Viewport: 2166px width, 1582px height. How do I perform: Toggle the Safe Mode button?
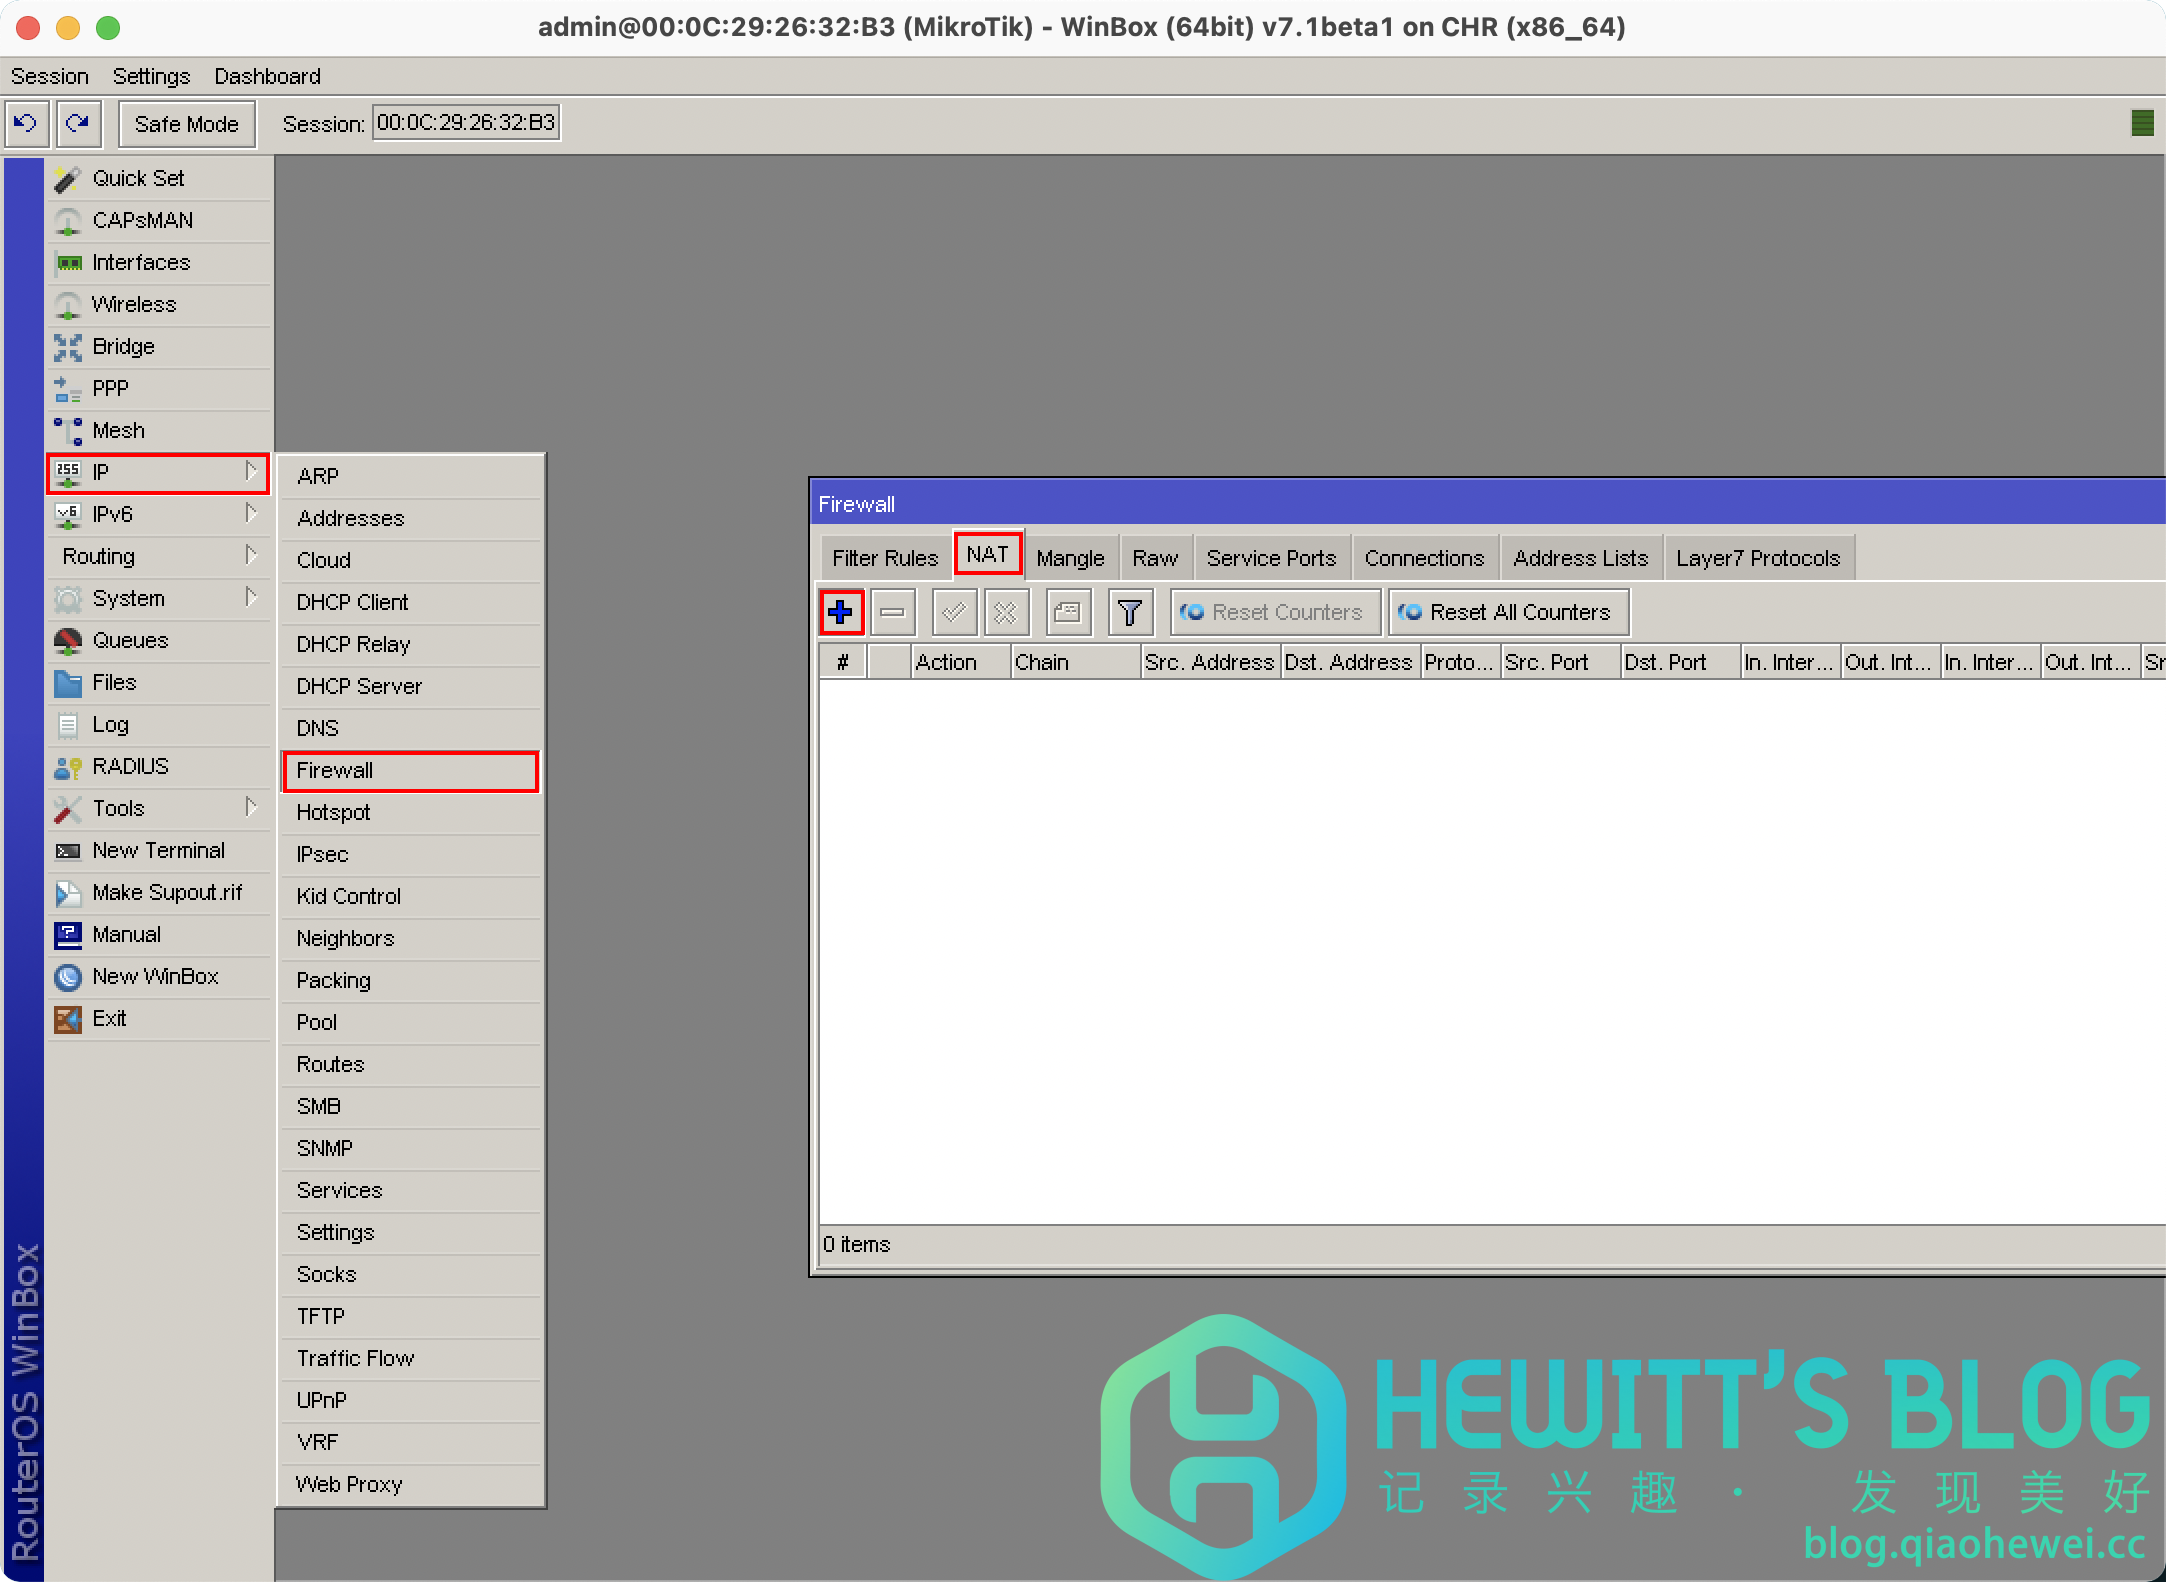pos(186,124)
